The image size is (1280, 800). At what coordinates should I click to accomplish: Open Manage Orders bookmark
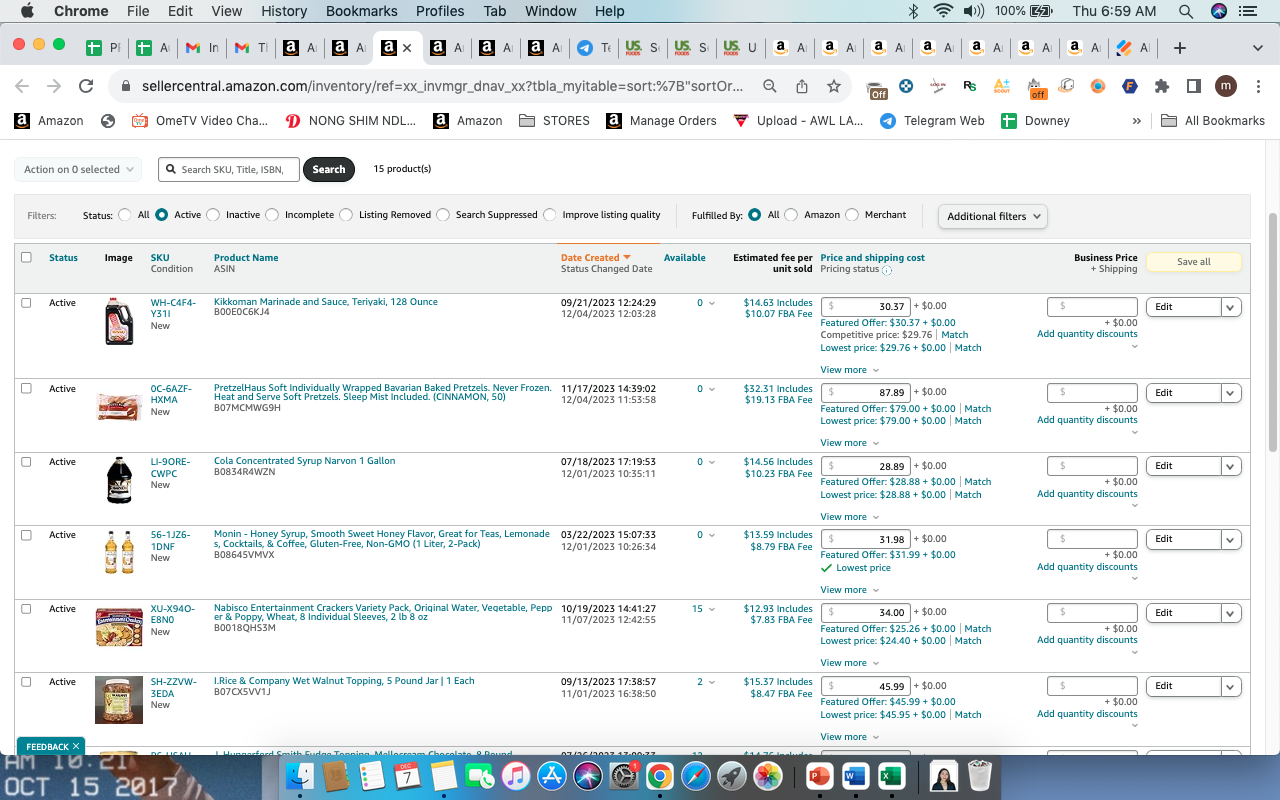[661, 121]
